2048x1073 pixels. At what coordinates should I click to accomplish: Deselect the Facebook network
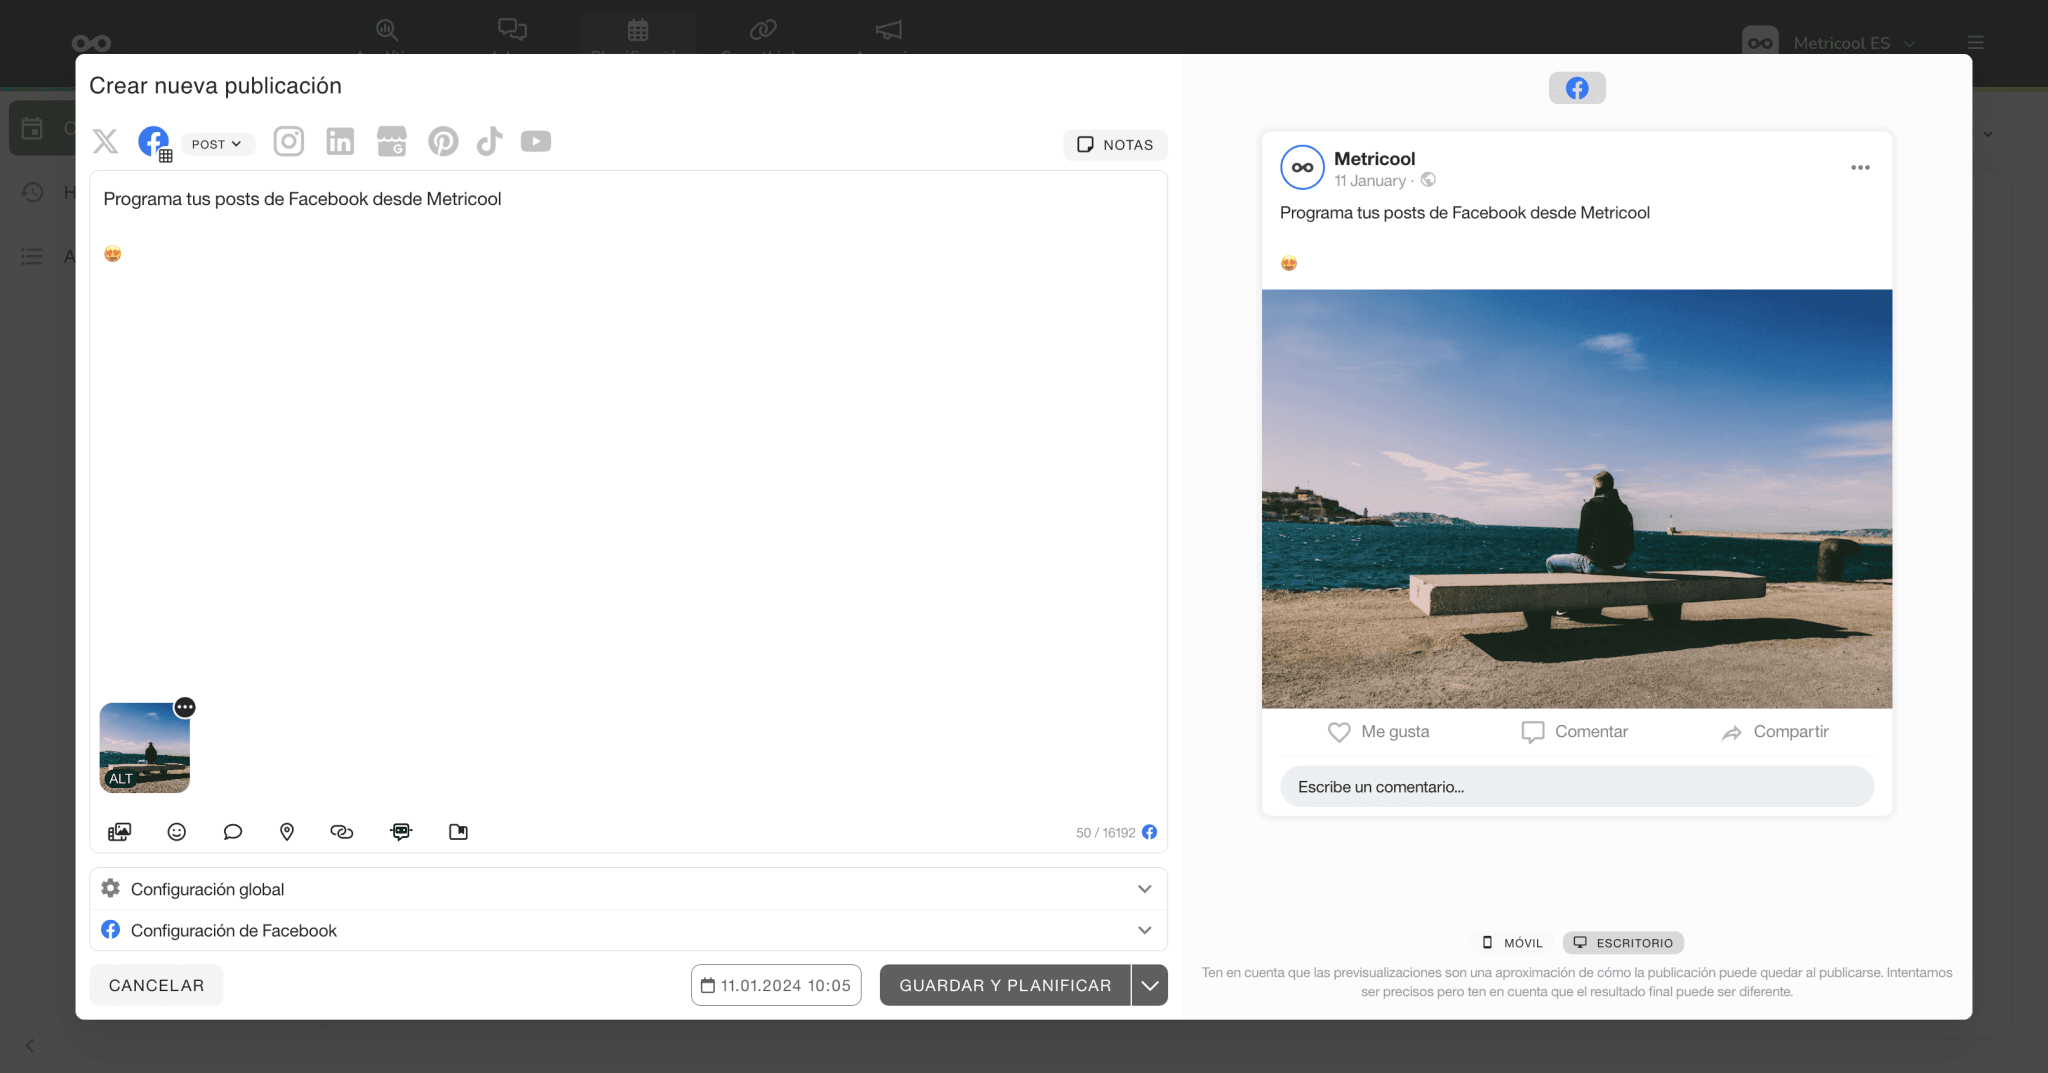tap(153, 141)
